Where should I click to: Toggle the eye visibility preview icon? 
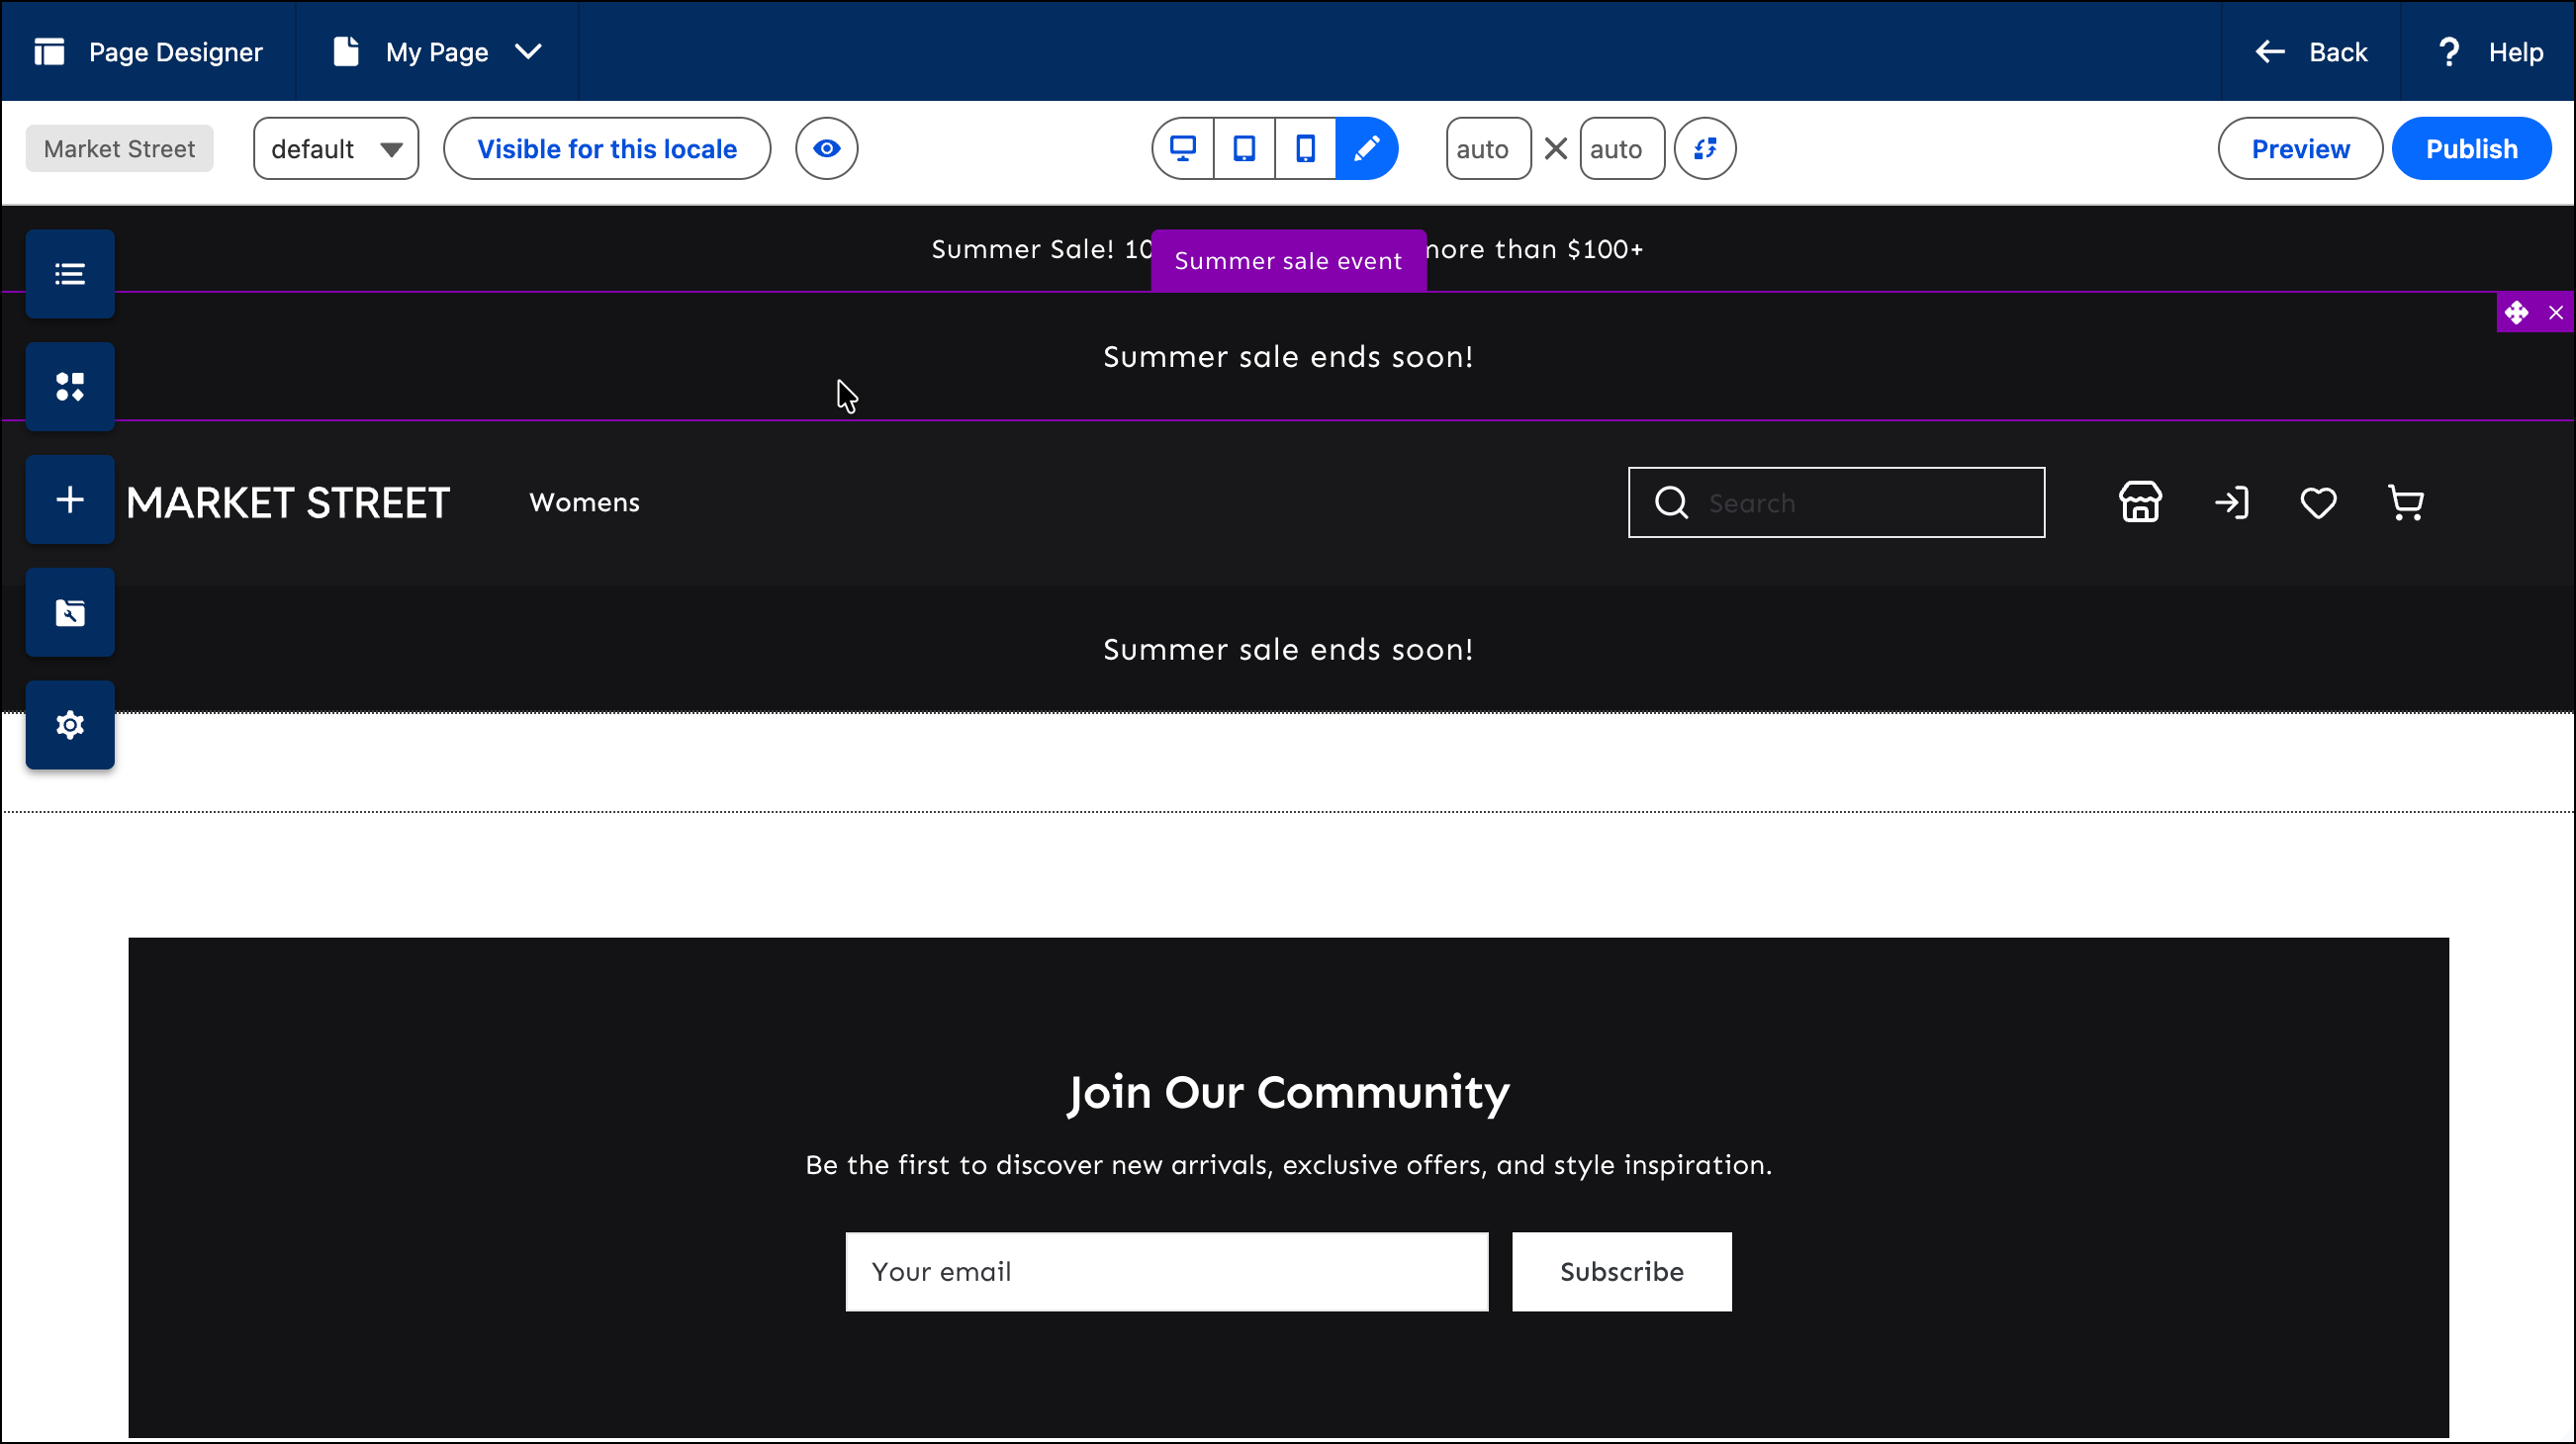click(826, 149)
